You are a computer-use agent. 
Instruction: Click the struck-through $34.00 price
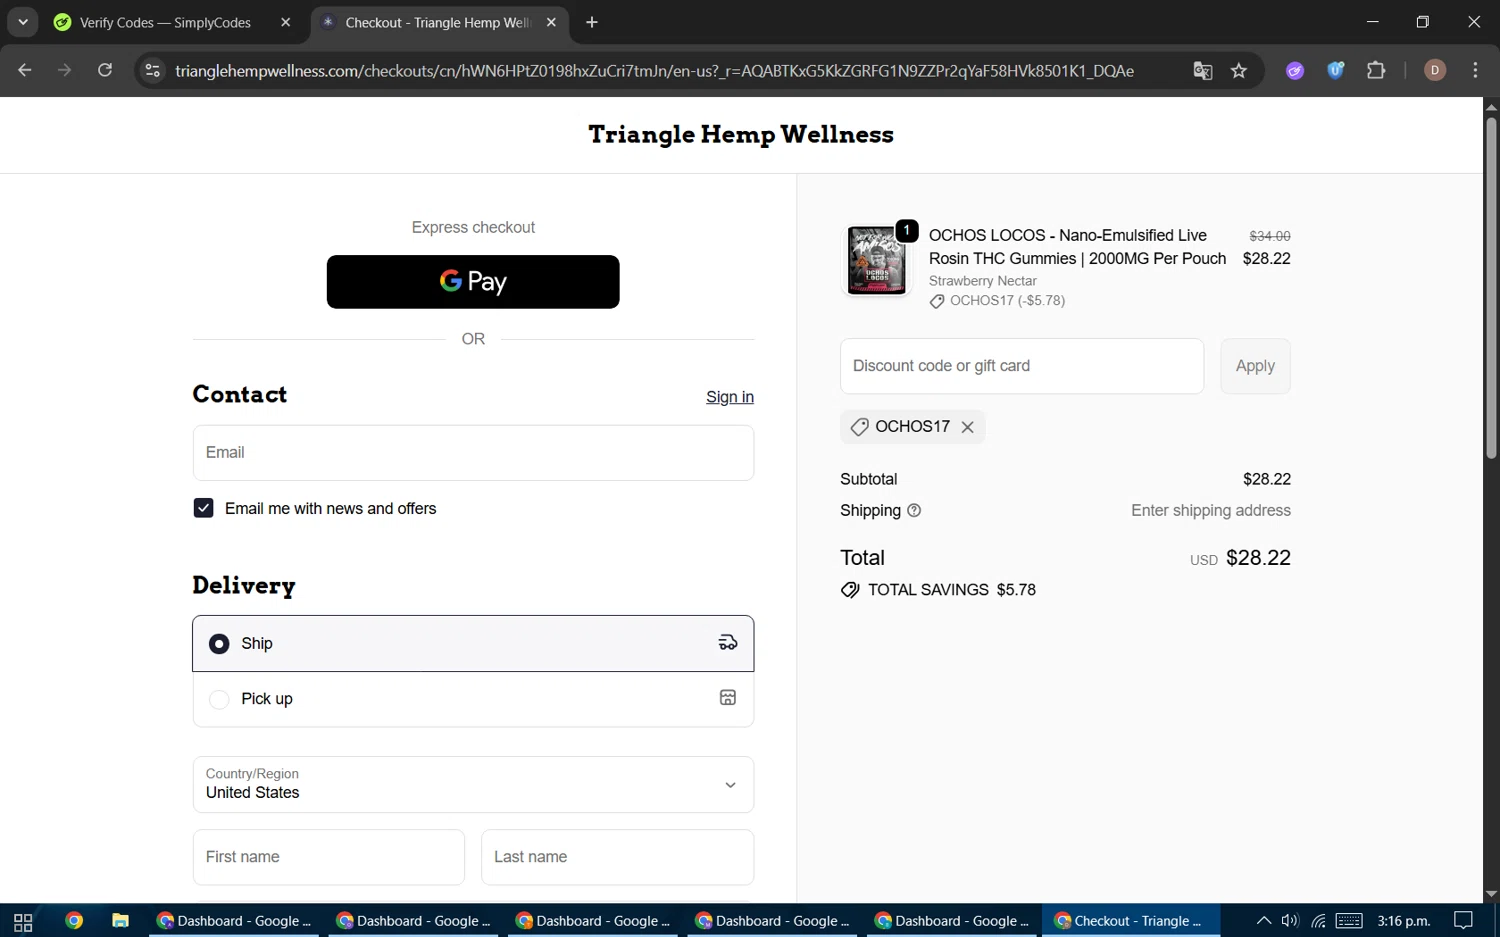click(1270, 236)
